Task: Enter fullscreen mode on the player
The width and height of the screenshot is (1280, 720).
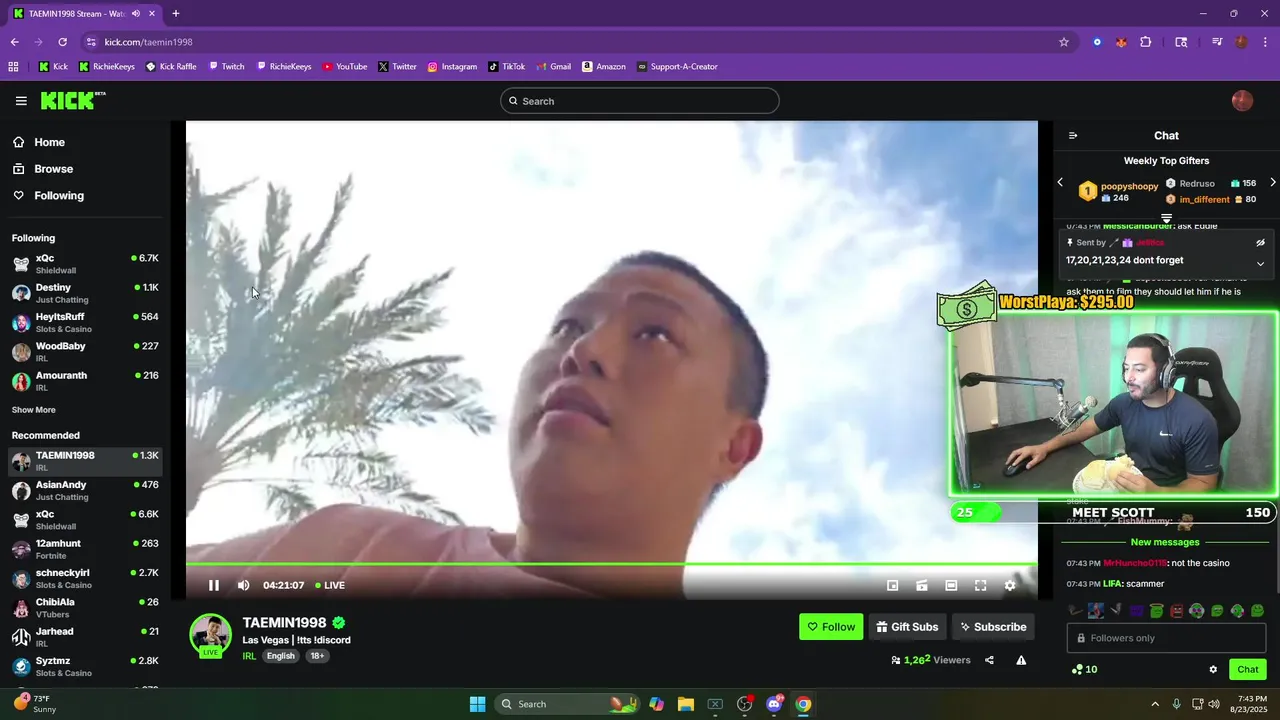Action: click(x=980, y=585)
